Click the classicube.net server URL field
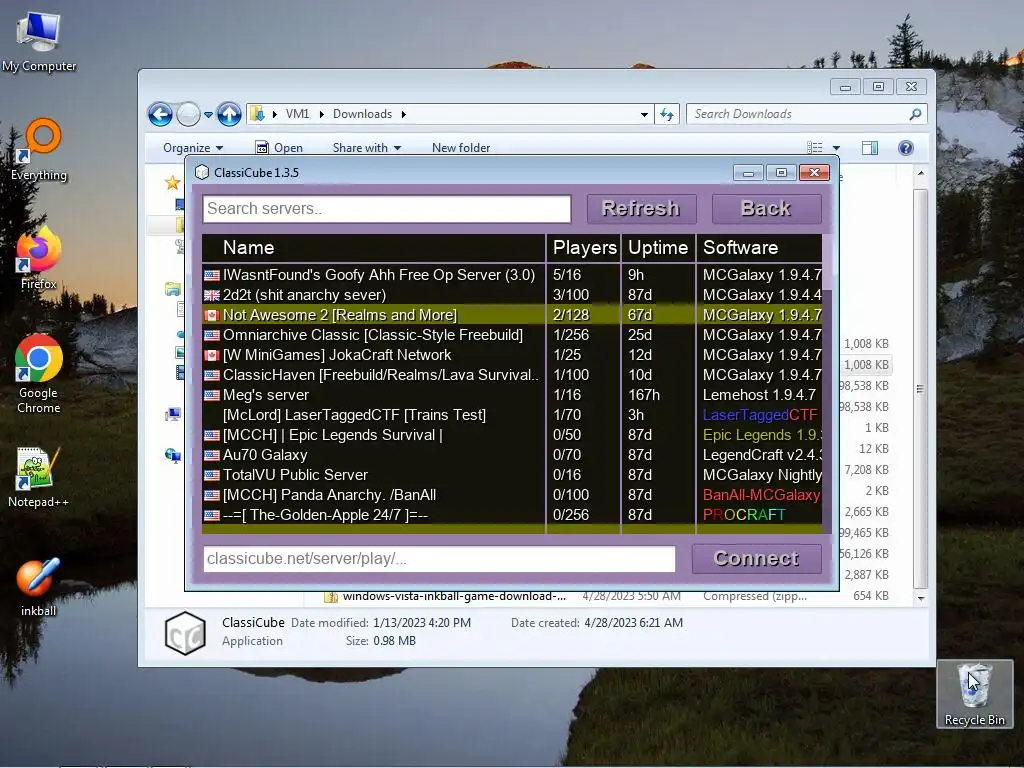This screenshot has width=1024, height=768. [439, 559]
